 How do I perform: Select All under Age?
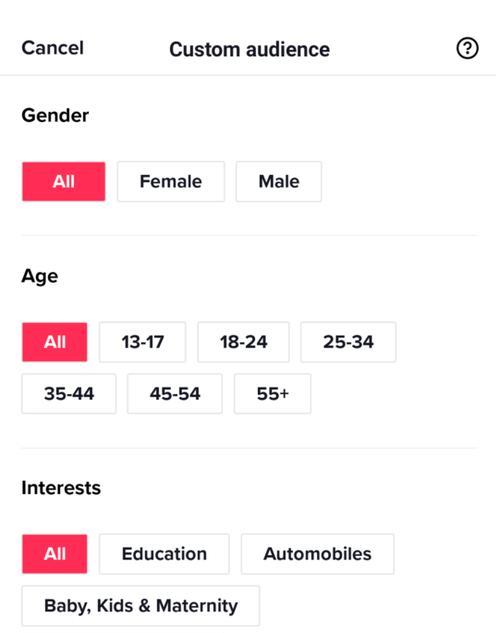(54, 342)
